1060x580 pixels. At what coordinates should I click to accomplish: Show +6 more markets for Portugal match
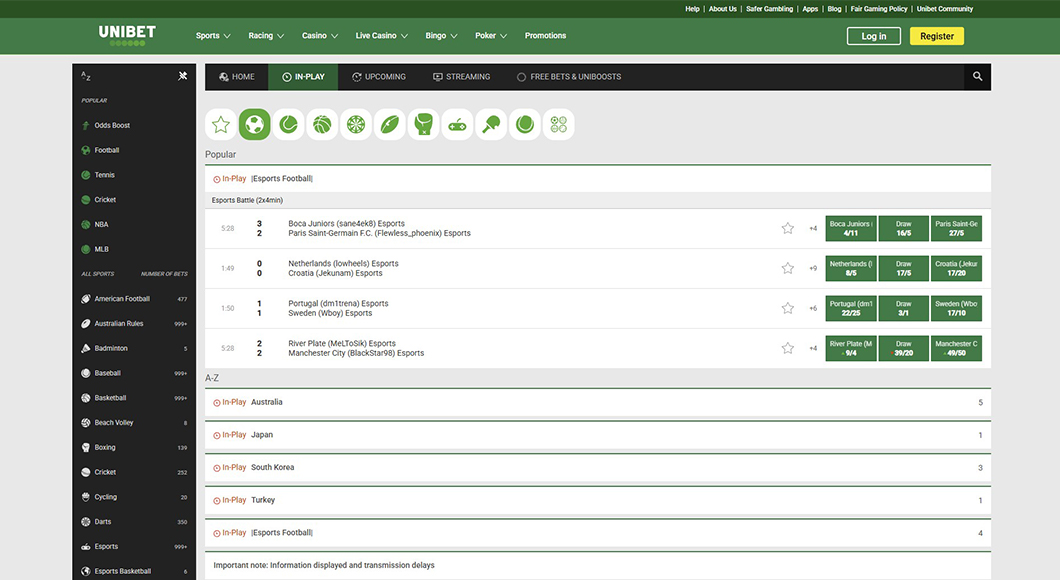tap(813, 308)
